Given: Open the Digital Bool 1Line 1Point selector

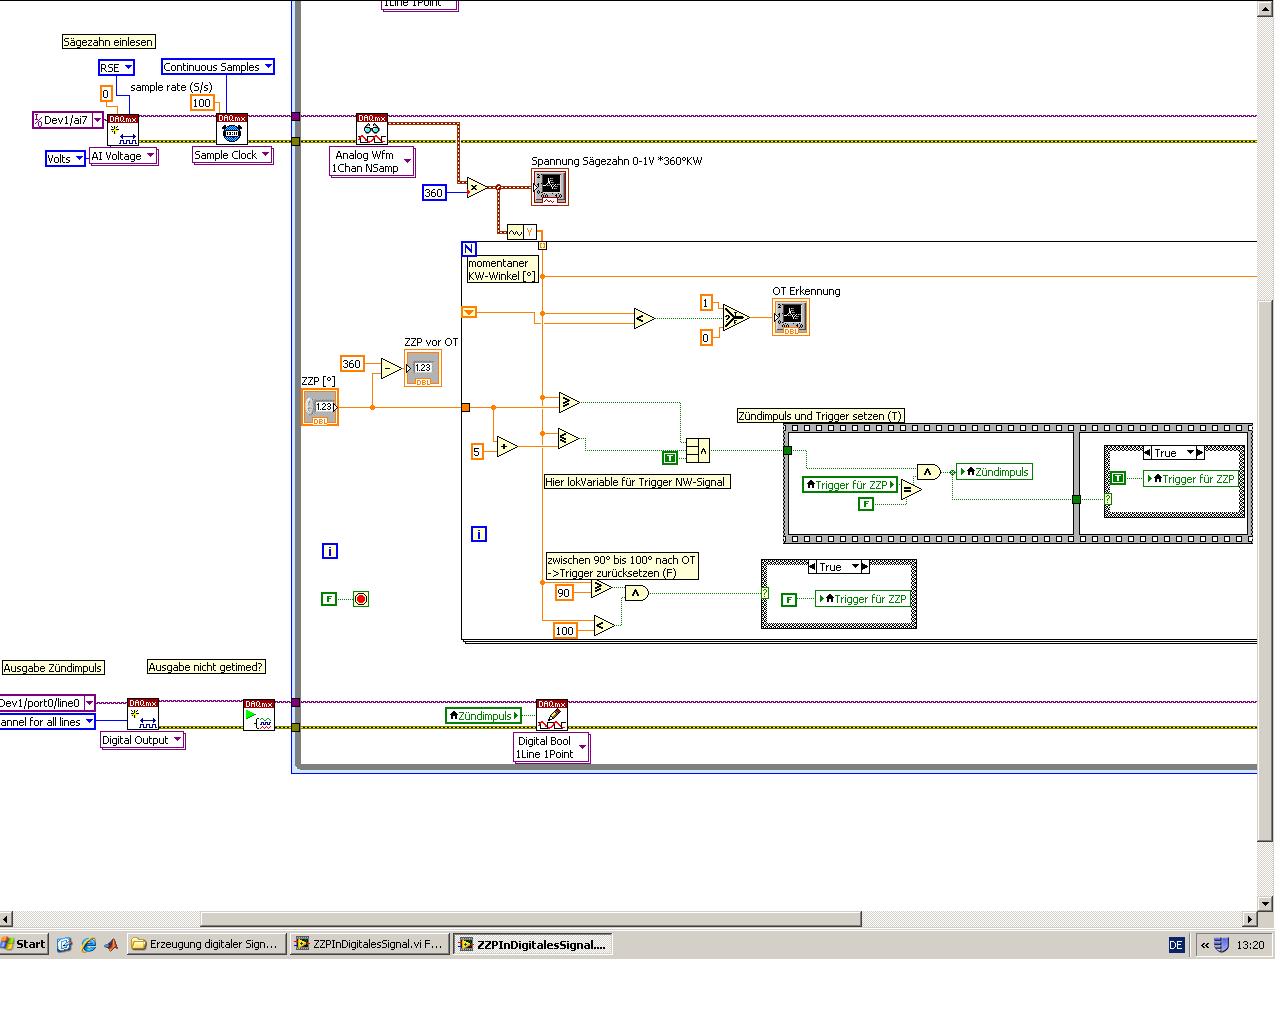Looking at the screenshot, I should point(552,748).
